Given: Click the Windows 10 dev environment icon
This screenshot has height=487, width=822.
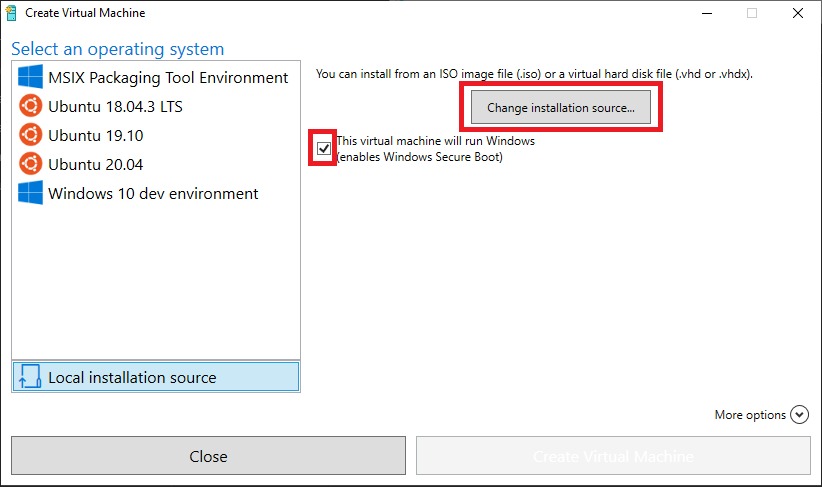Looking at the screenshot, I should coord(31,194).
